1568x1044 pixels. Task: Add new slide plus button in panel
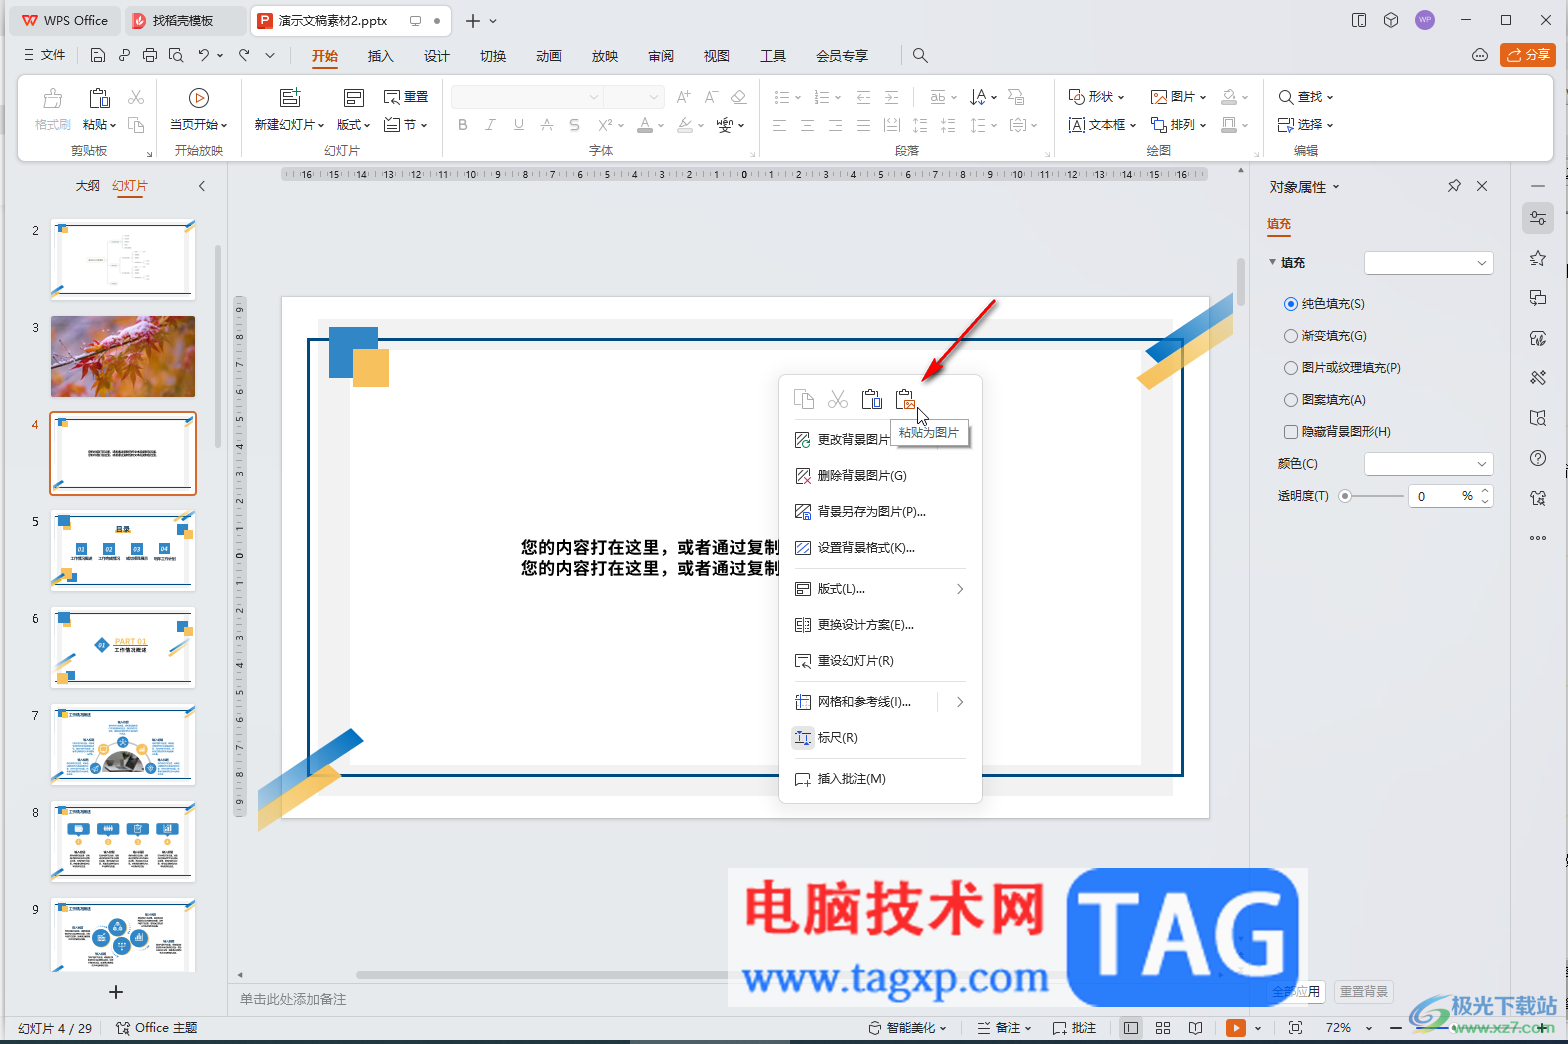point(116,992)
